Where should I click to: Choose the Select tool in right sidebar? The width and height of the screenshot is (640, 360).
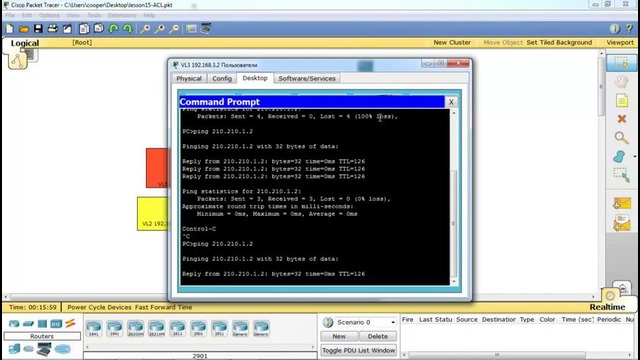[x=621, y=63]
